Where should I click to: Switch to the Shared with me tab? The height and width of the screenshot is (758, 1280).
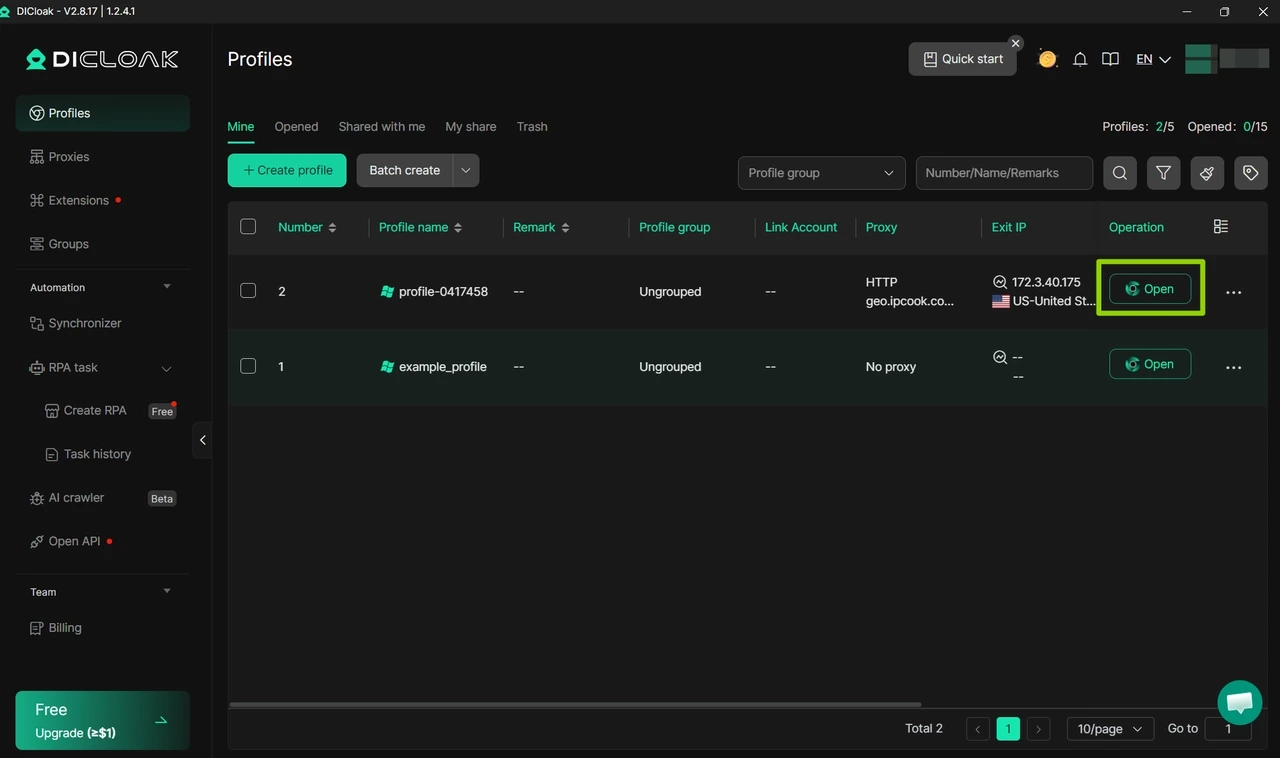pyautogui.click(x=381, y=126)
